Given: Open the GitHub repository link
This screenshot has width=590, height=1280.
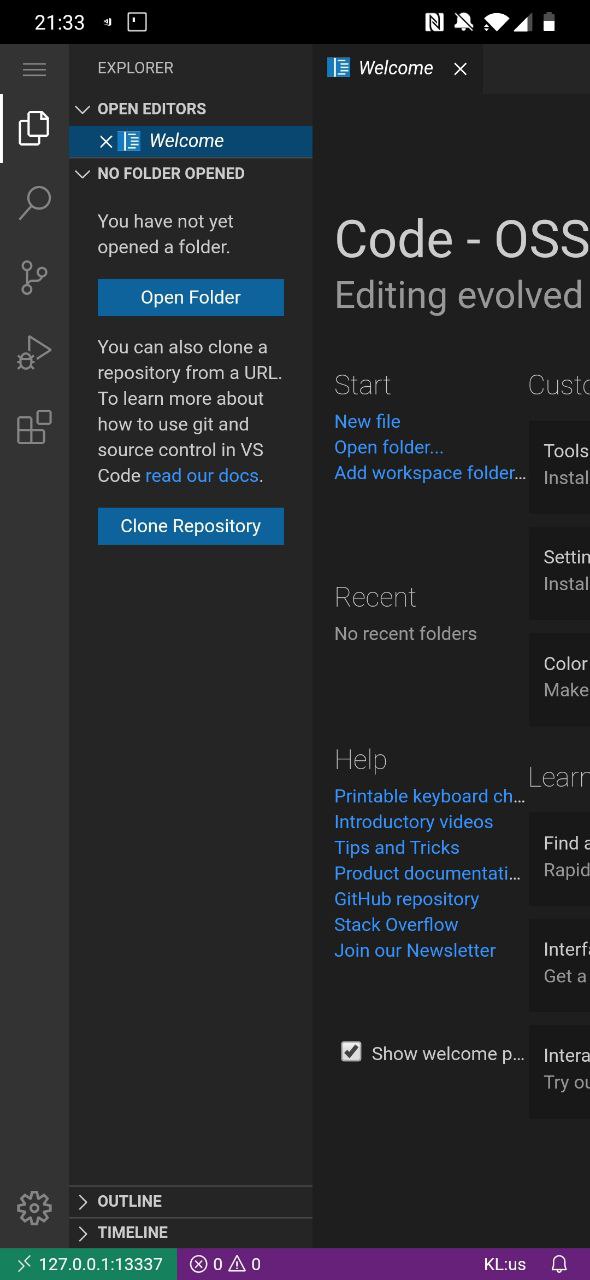Looking at the screenshot, I should pyautogui.click(x=406, y=899).
